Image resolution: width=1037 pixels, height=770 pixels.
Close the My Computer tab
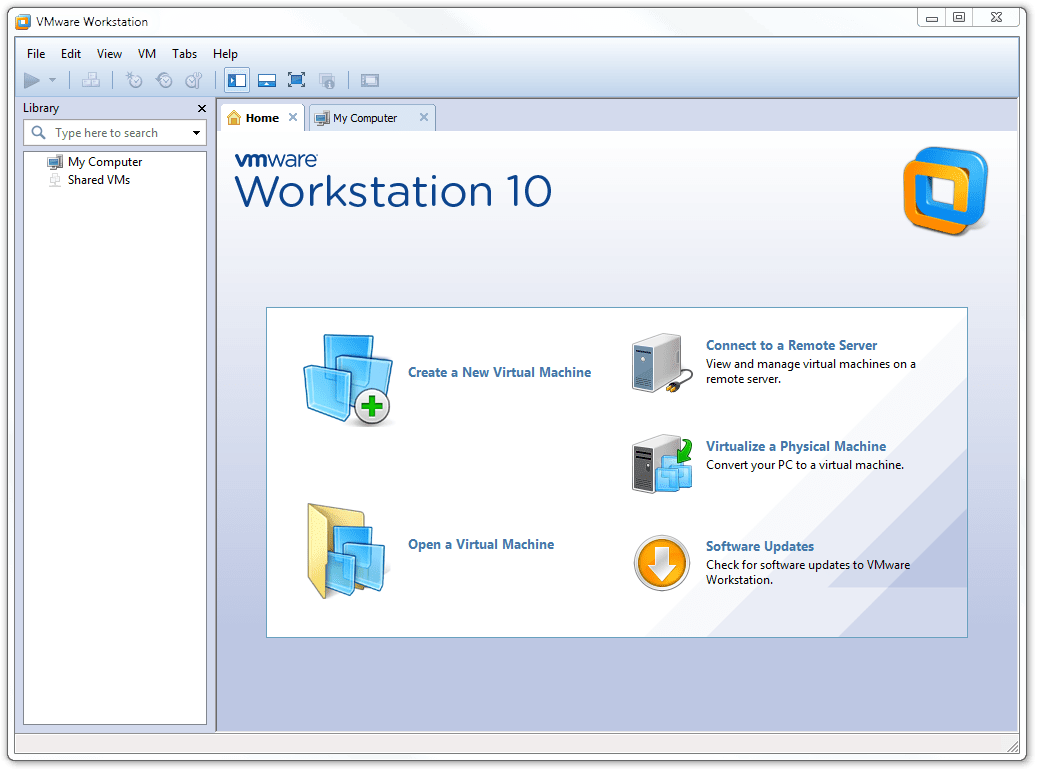[424, 117]
